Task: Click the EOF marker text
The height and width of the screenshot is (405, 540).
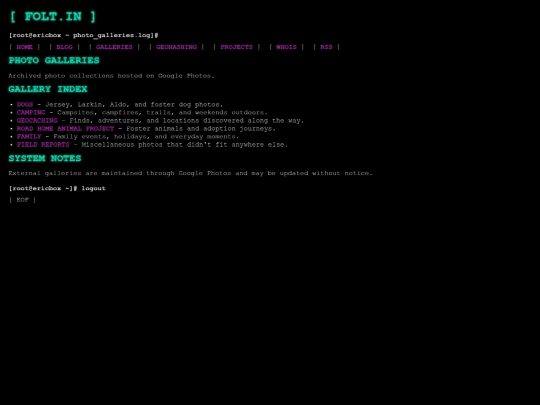Action: click(22, 200)
